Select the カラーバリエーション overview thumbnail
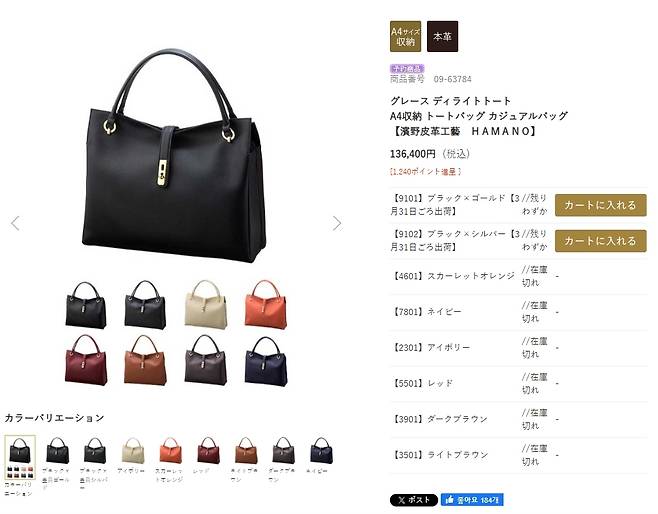The image size is (658, 514). [20, 457]
